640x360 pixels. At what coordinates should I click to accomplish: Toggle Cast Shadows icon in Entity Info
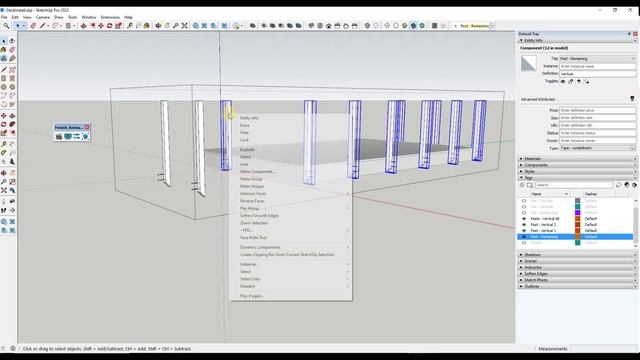point(587,82)
